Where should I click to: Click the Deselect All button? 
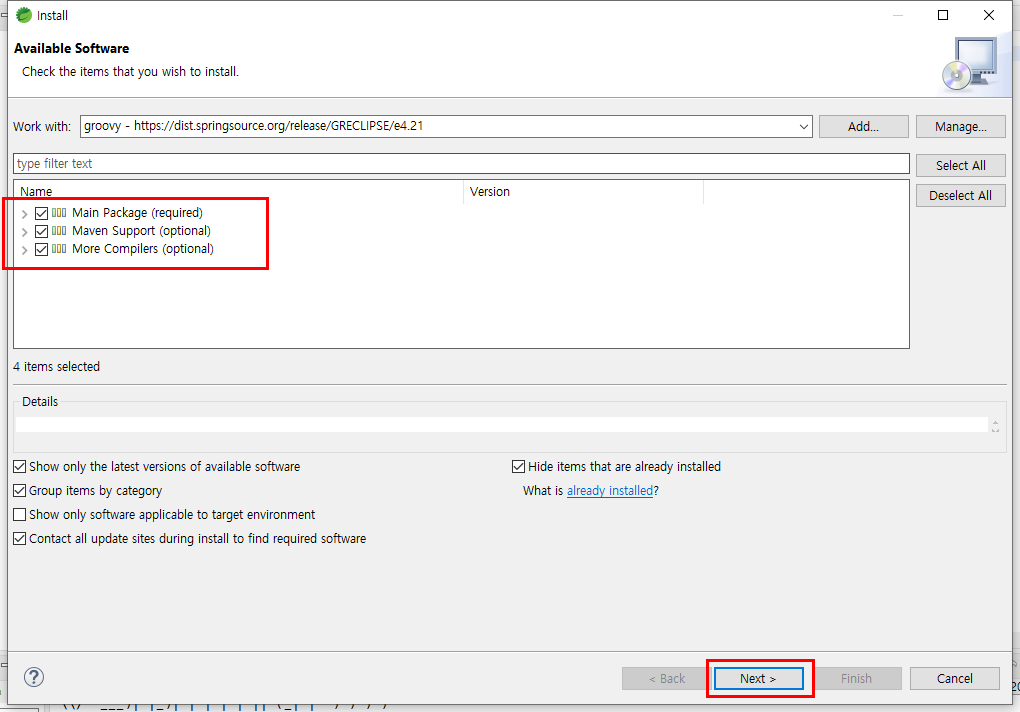pyautogui.click(x=960, y=196)
